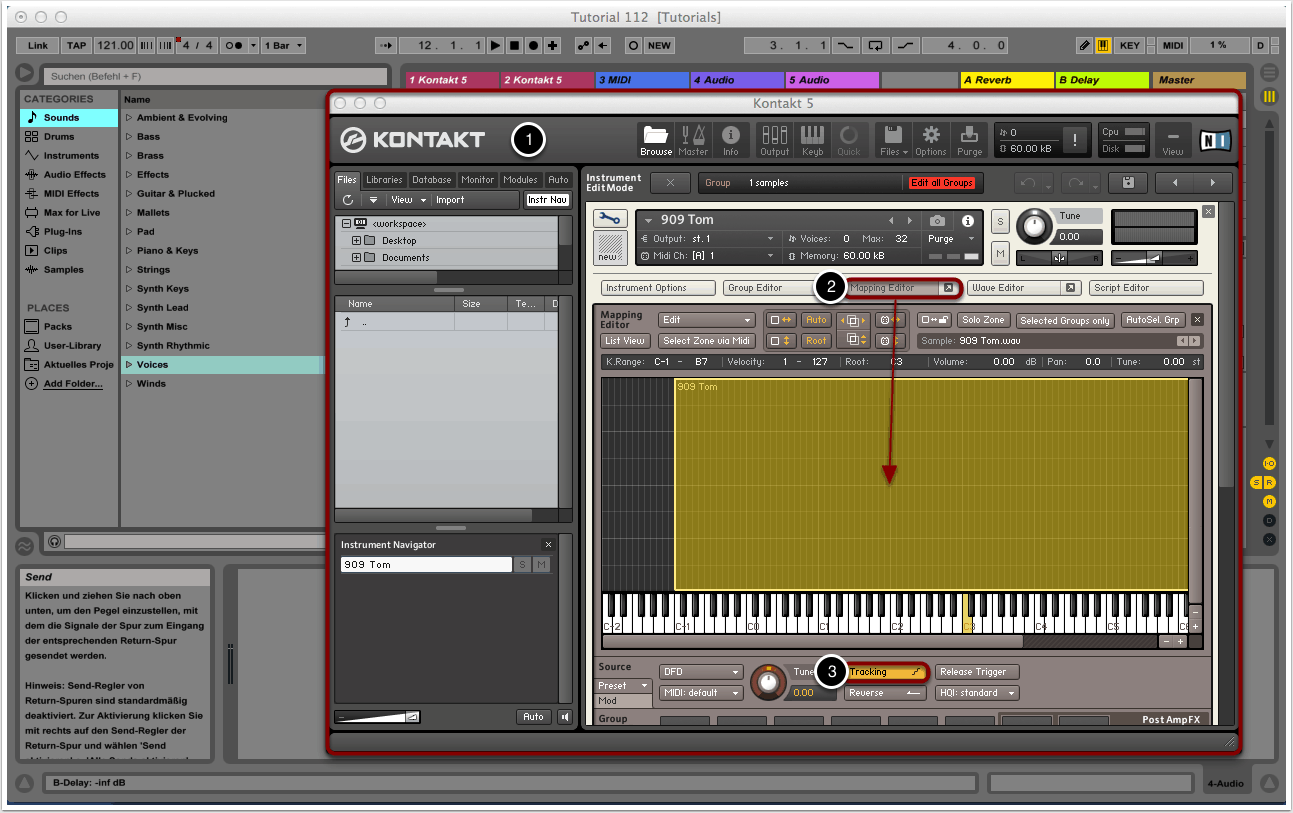Viewport: 1293px width, 813px height.
Task: Enable the Reverse playback button
Action: (x=887, y=693)
